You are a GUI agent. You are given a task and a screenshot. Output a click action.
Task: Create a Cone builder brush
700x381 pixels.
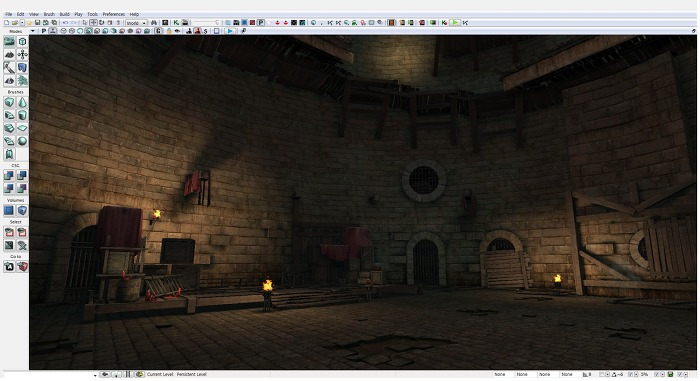click(22, 102)
